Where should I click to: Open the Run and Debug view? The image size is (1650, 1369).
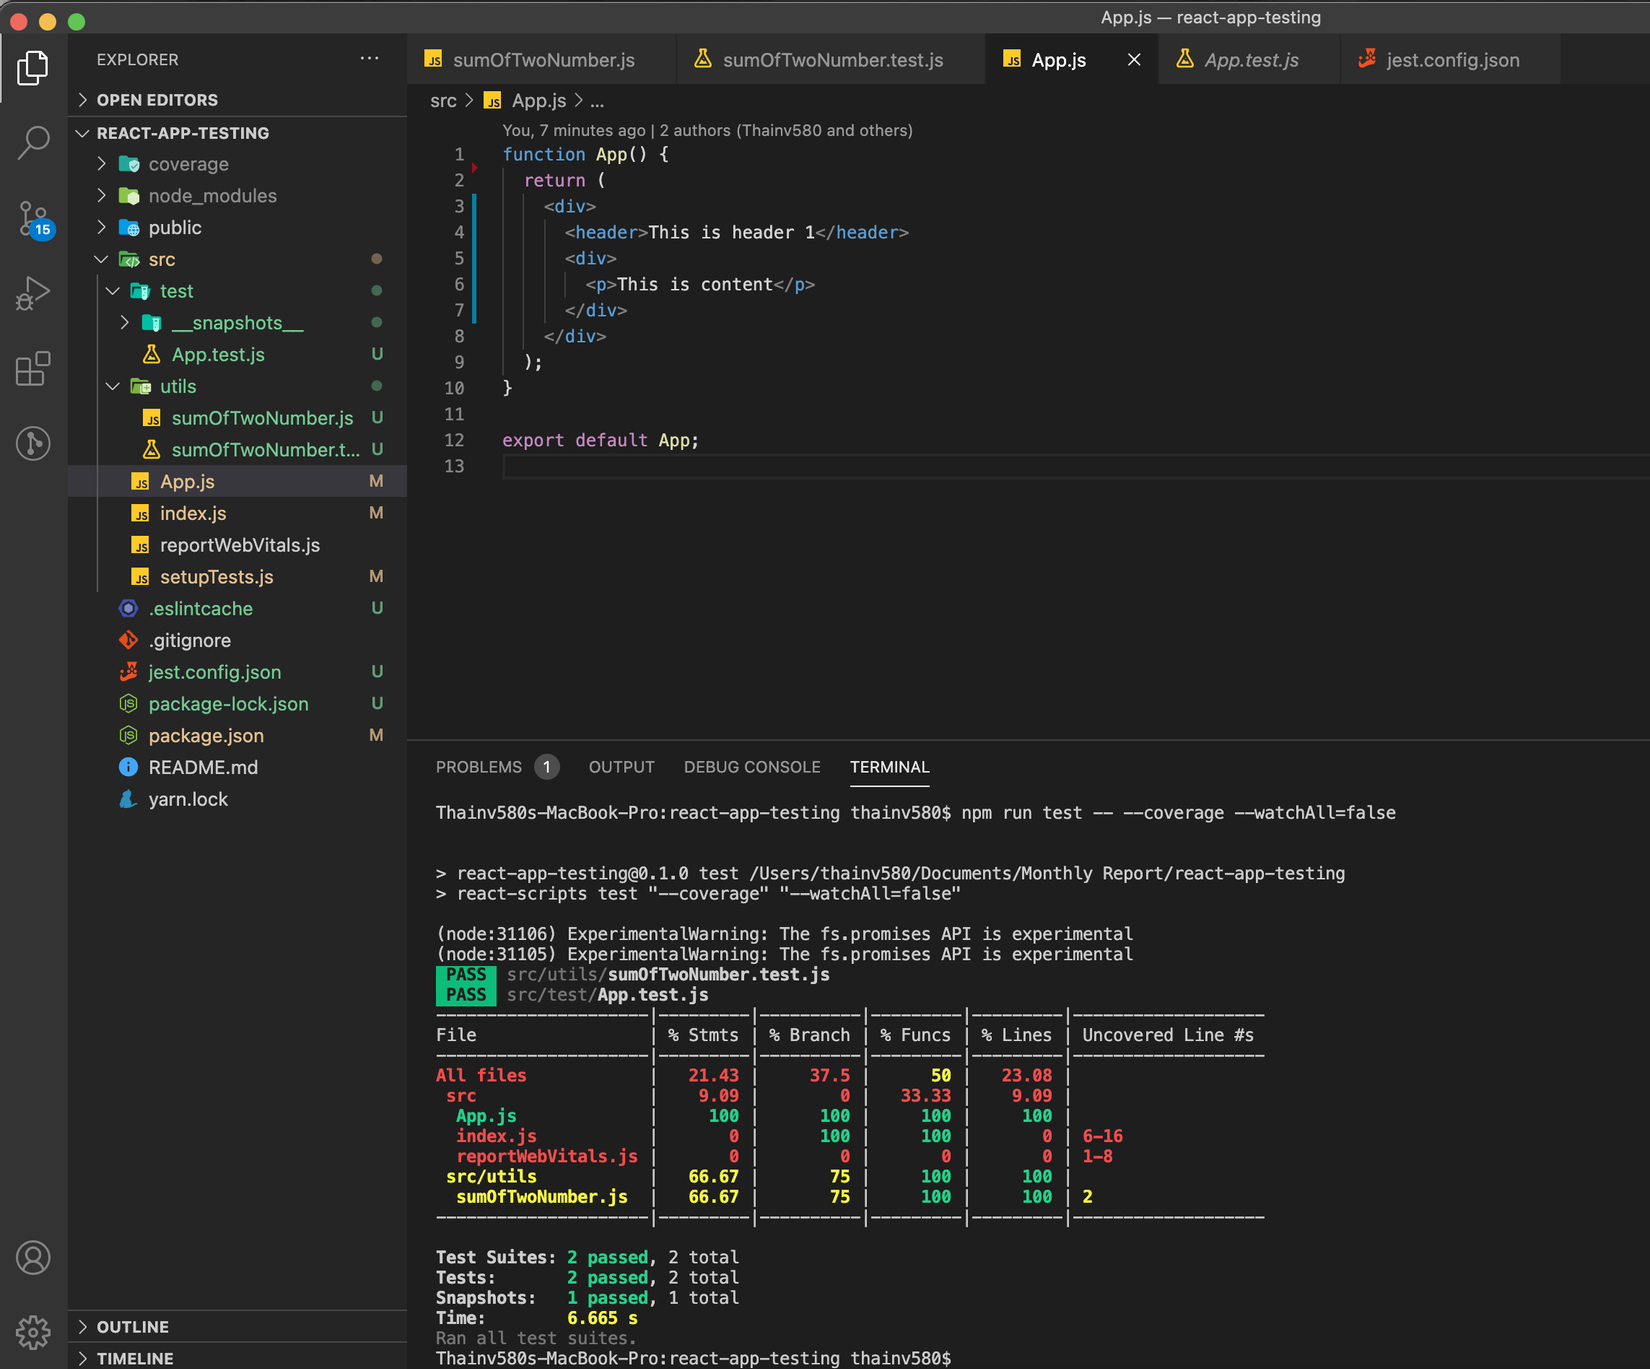(x=33, y=294)
